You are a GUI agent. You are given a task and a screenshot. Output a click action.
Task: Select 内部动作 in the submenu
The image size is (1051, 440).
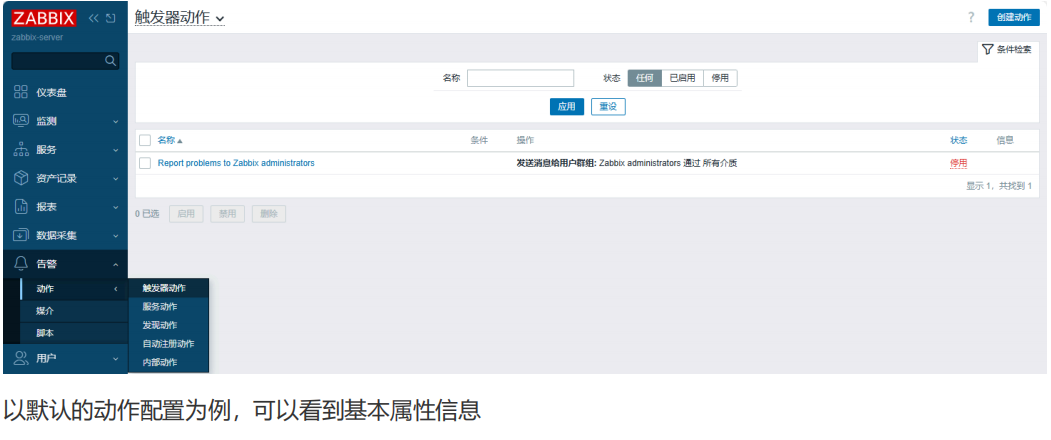(169, 362)
